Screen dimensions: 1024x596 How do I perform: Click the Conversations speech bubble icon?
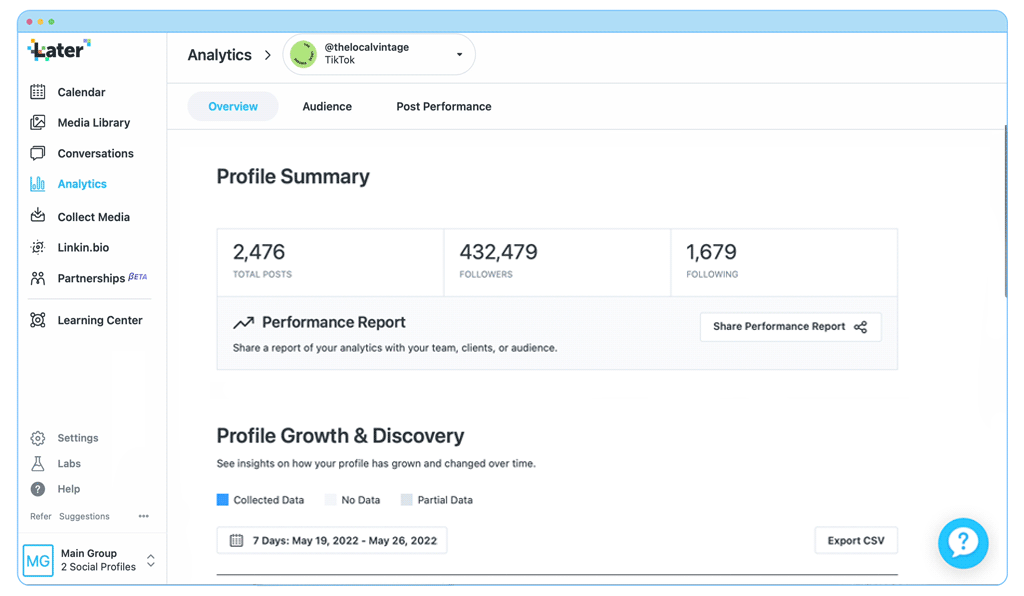pos(38,153)
